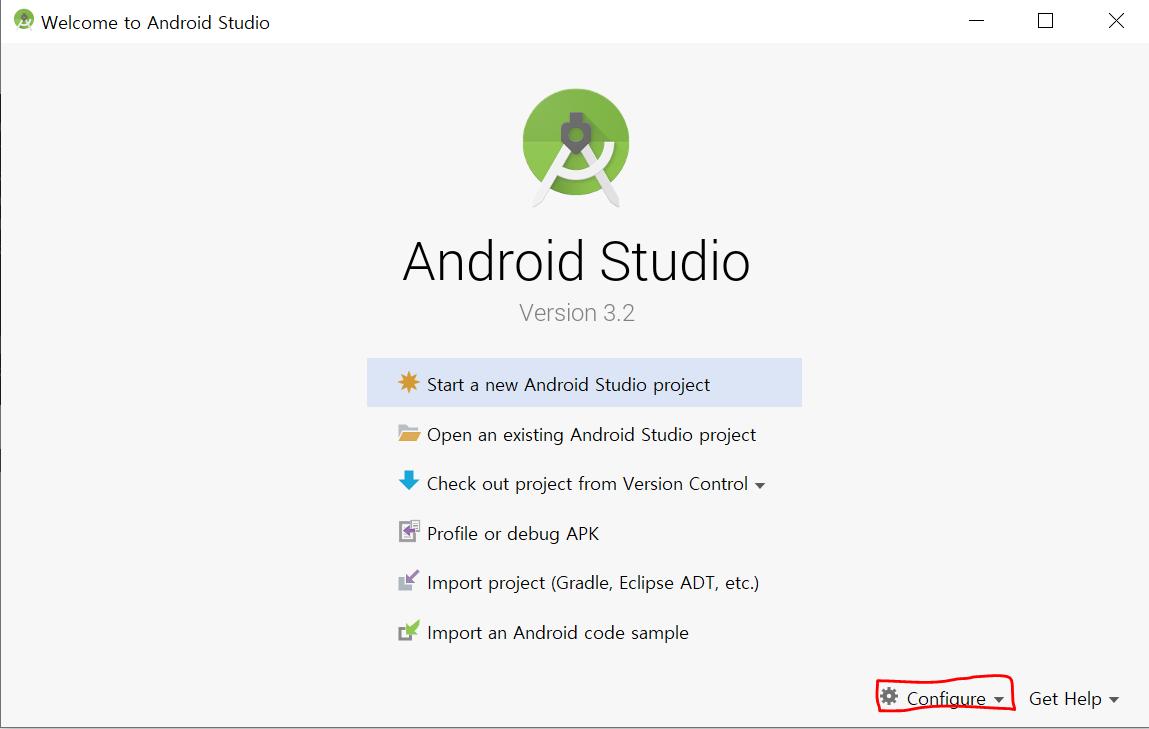Click the blue download arrow icon for Version Control

pos(408,481)
